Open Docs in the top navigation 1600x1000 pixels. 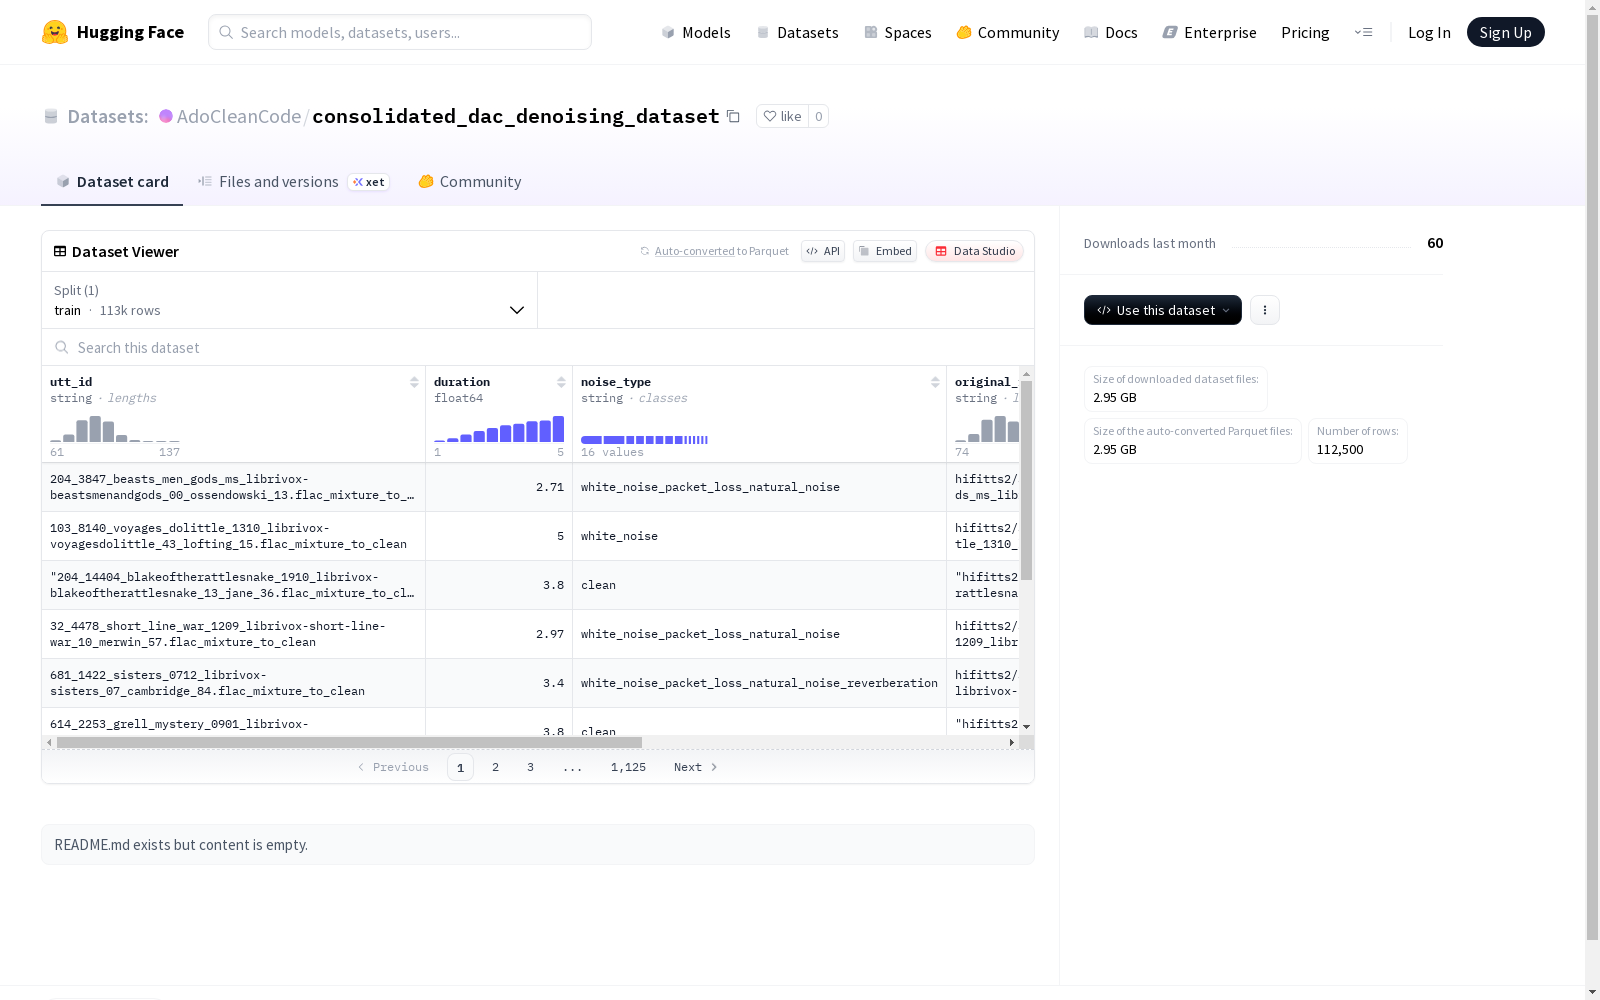(x=1111, y=32)
